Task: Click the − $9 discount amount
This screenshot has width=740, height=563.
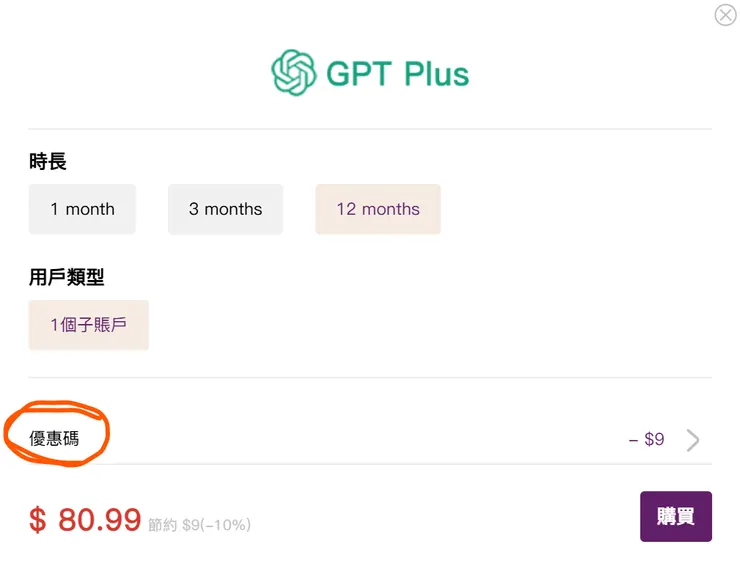Action: click(646, 439)
